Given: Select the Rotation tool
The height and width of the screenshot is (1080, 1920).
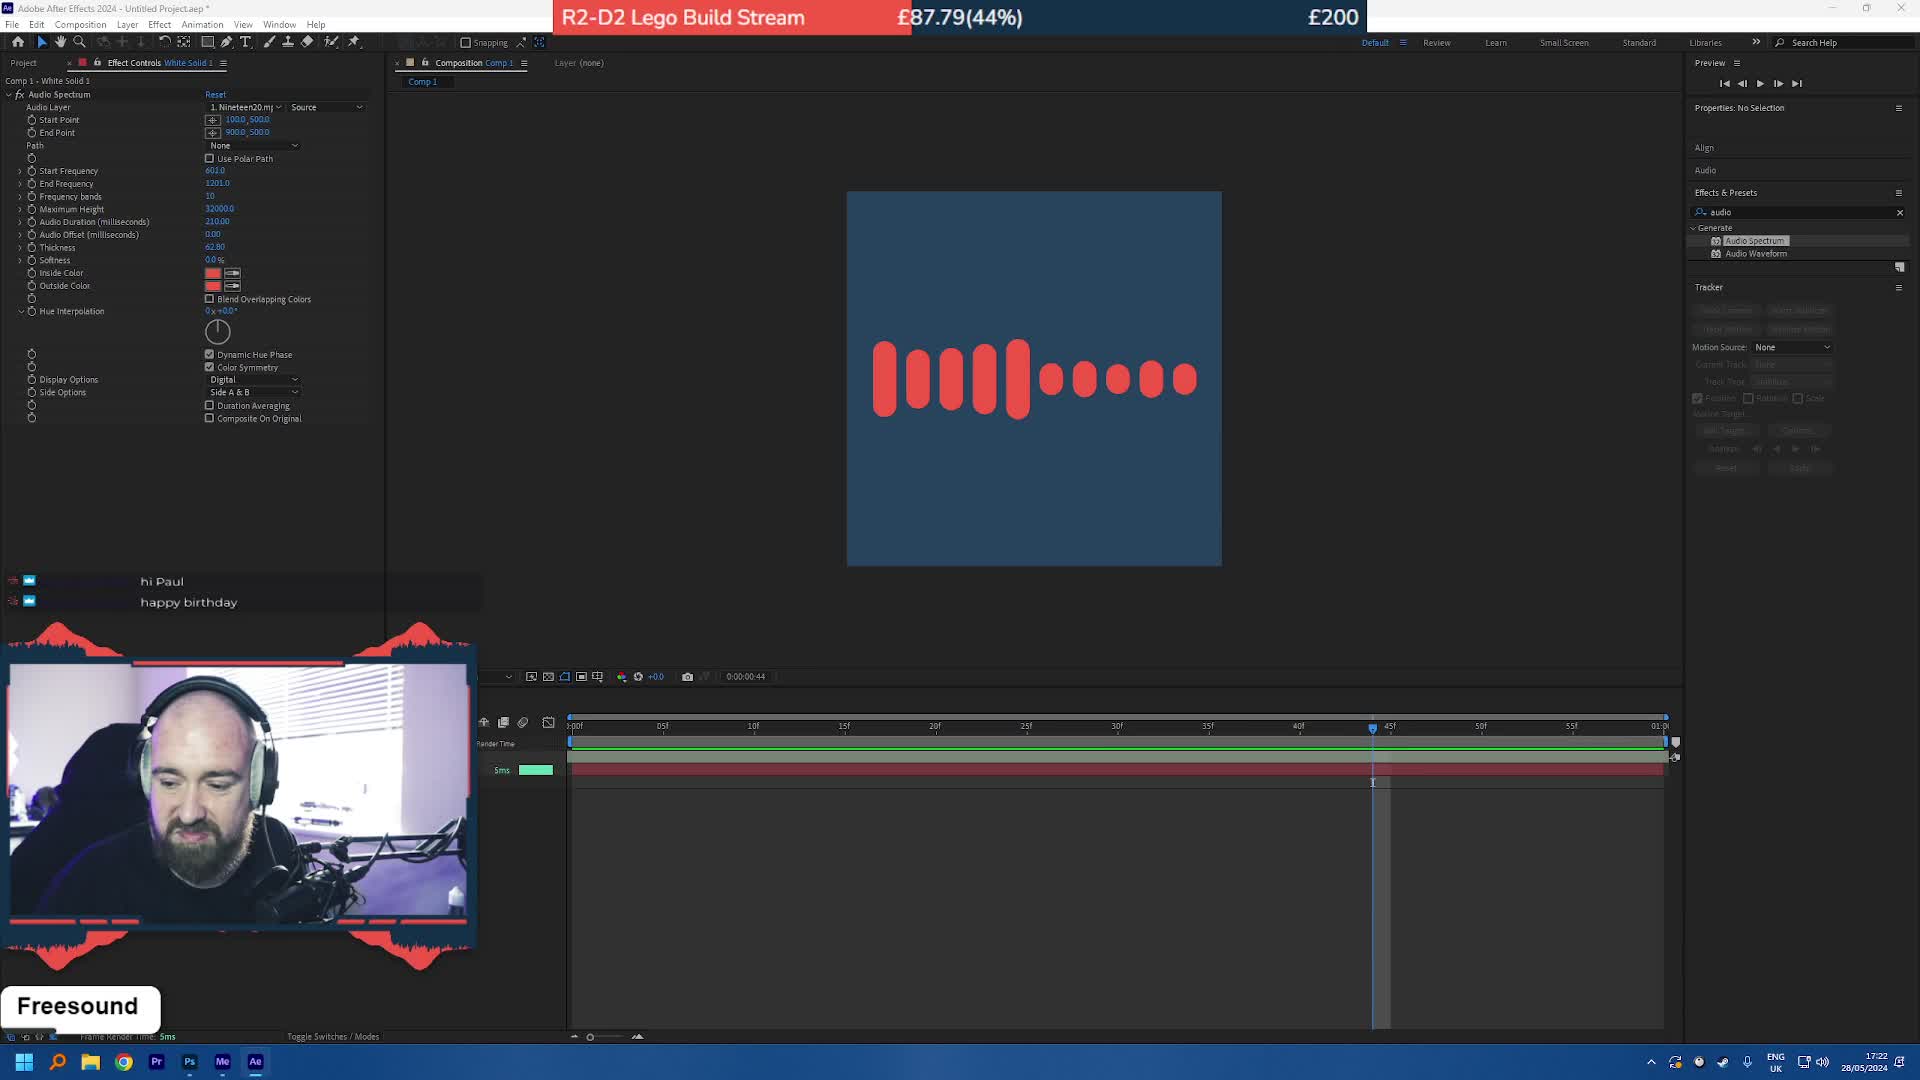Looking at the screenshot, I should (164, 42).
